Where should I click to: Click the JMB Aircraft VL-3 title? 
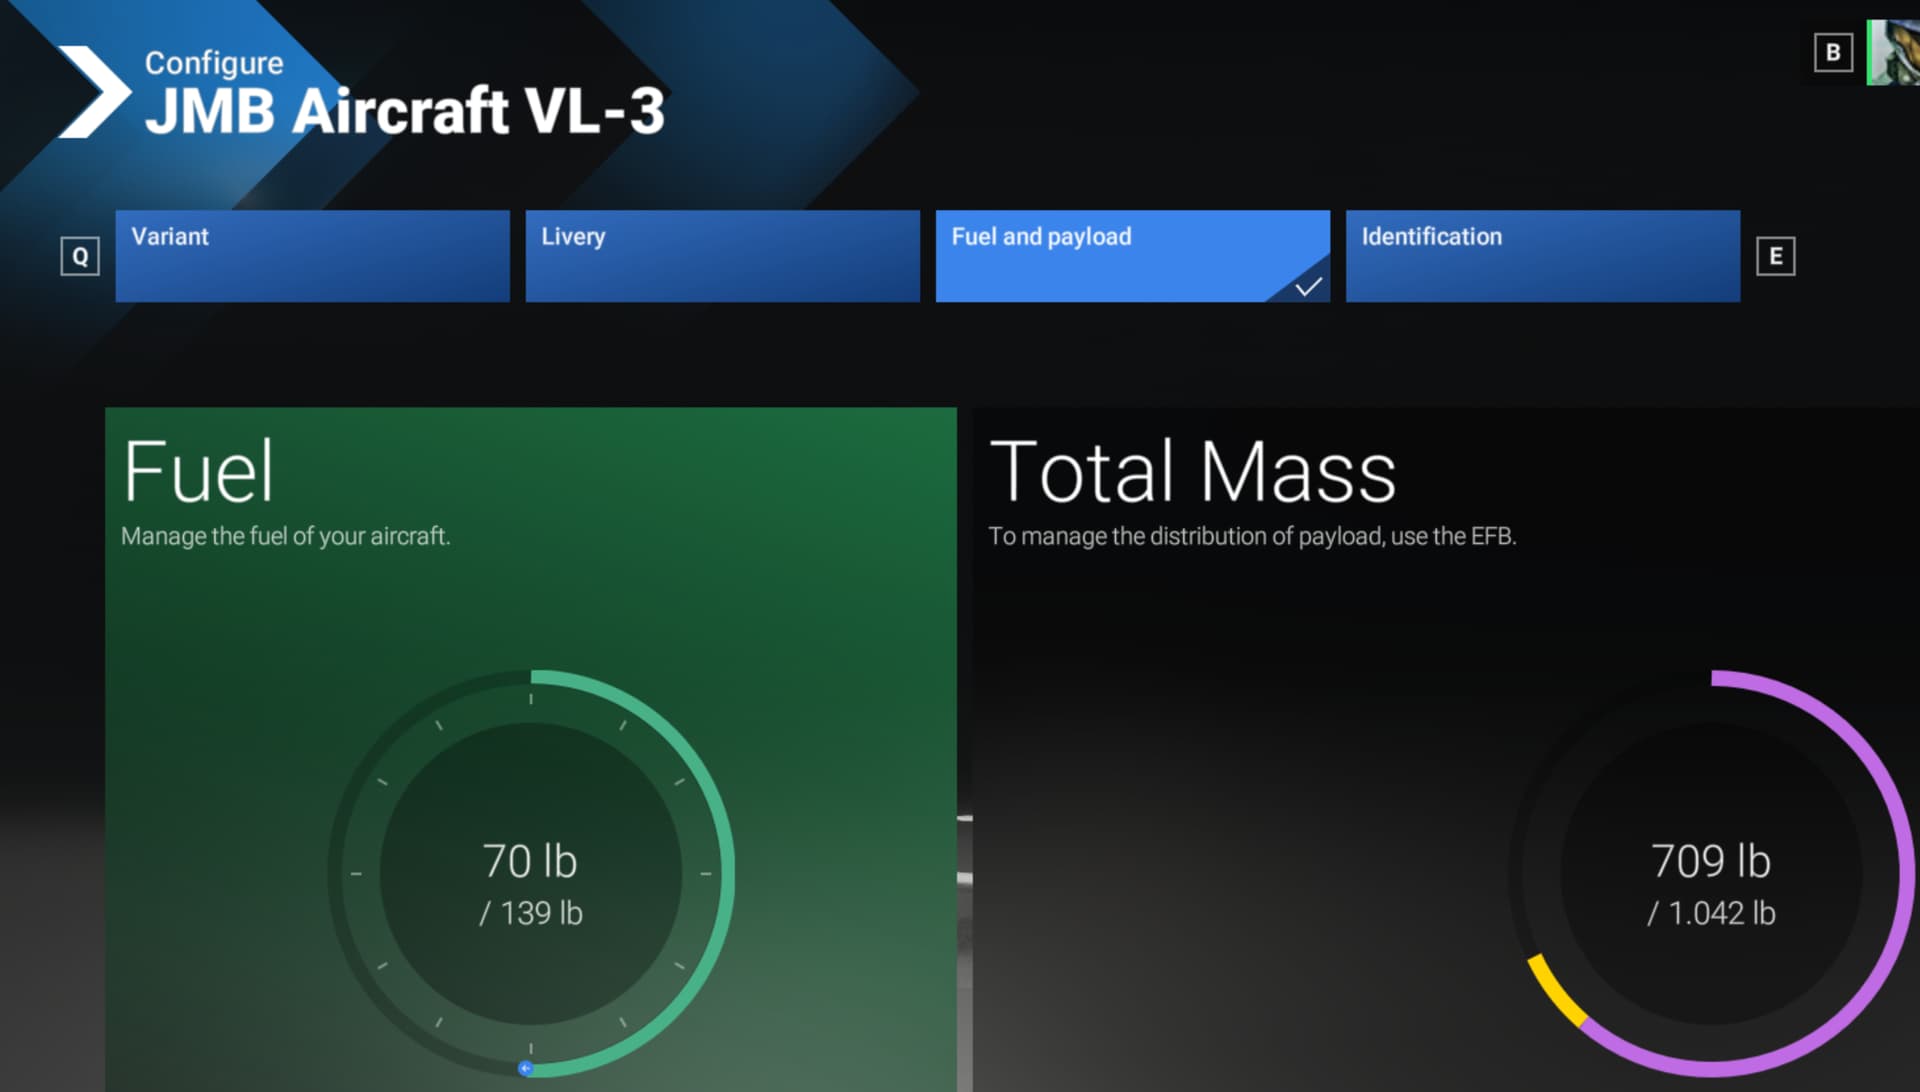[x=405, y=110]
